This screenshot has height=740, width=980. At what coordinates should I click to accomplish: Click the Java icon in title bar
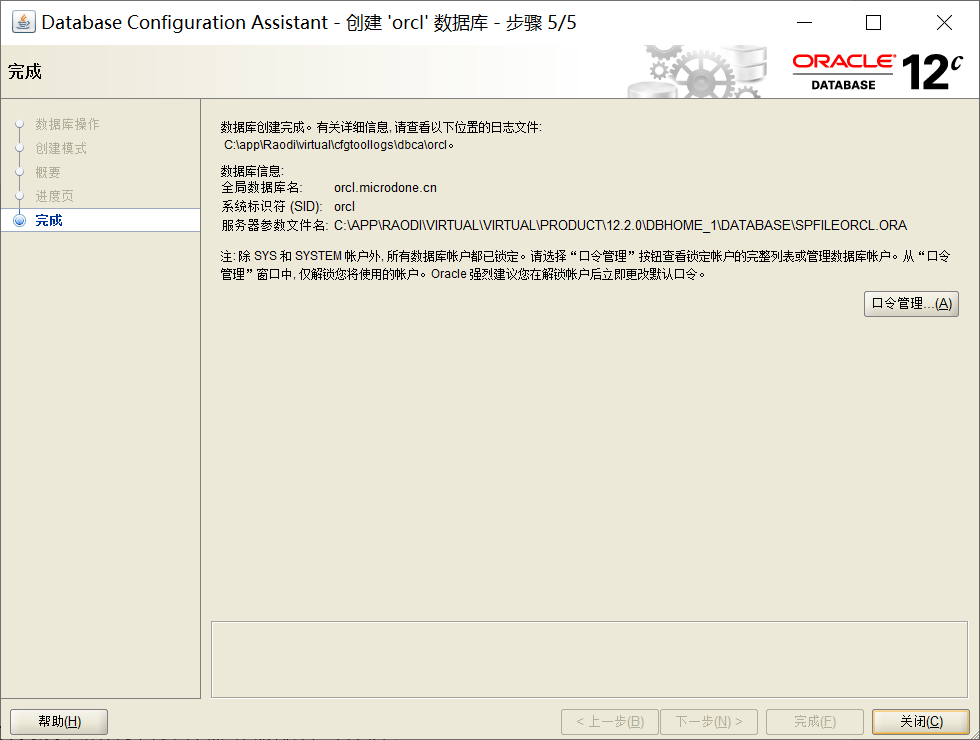pyautogui.click(x=24, y=22)
